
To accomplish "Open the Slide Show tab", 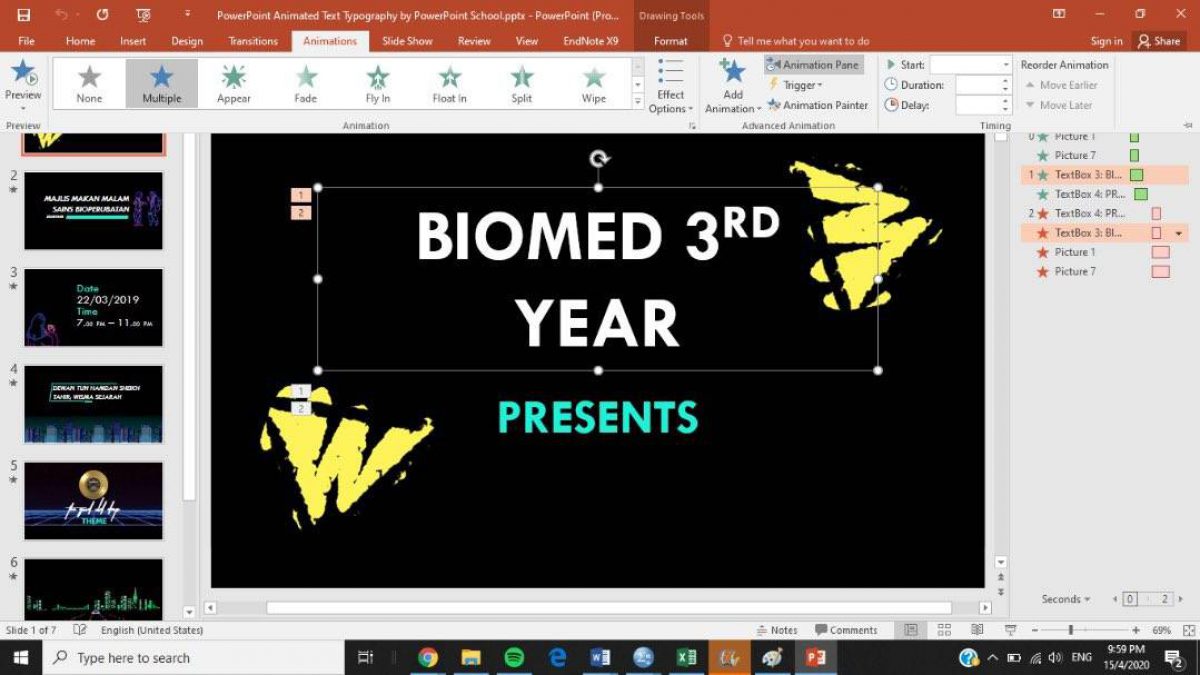I will [x=407, y=41].
